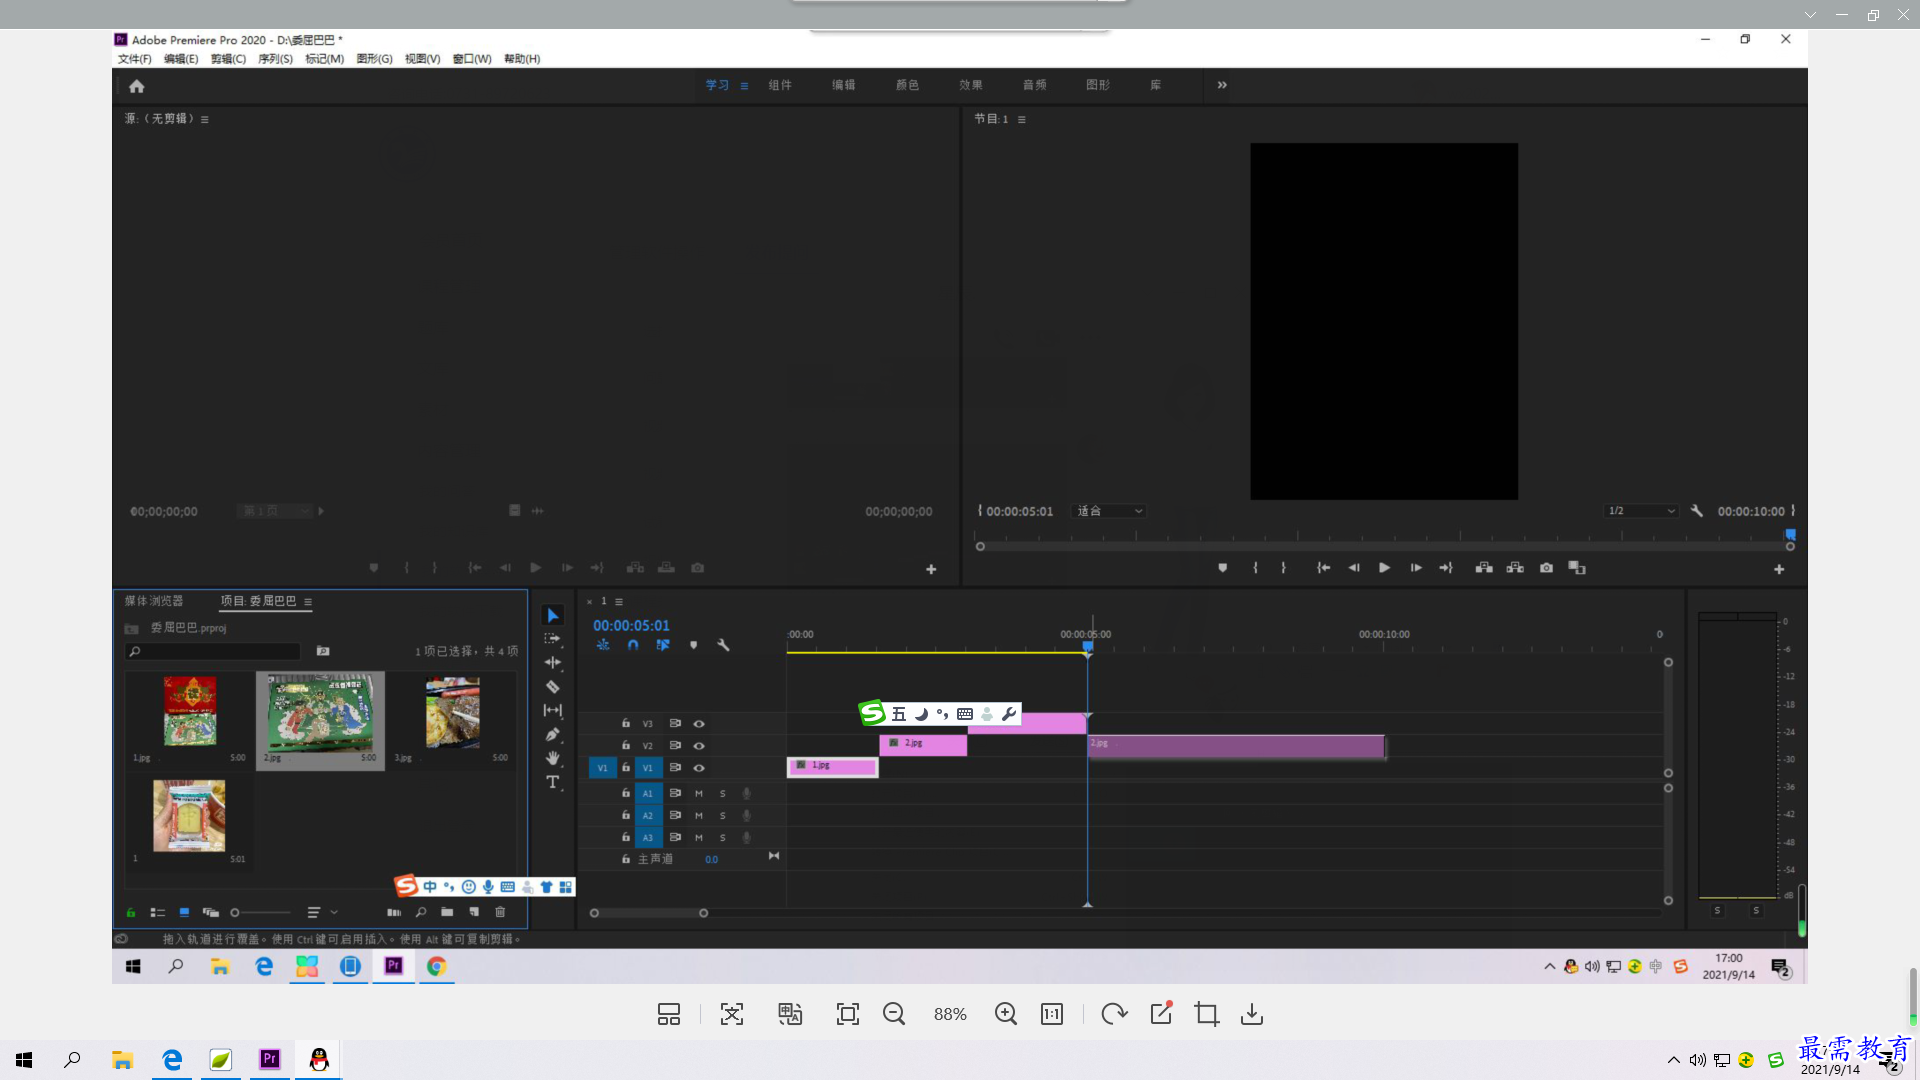
Task: Mark Out point in Program monitor
Action: (1284, 568)
